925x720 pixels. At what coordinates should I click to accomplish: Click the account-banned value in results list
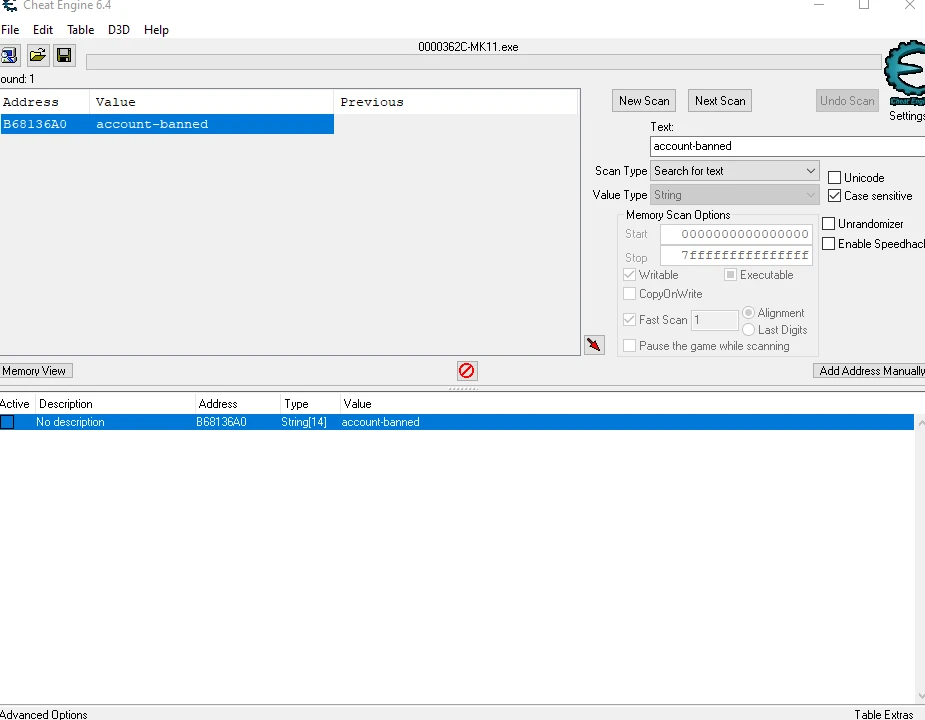(x=152, y=124)
